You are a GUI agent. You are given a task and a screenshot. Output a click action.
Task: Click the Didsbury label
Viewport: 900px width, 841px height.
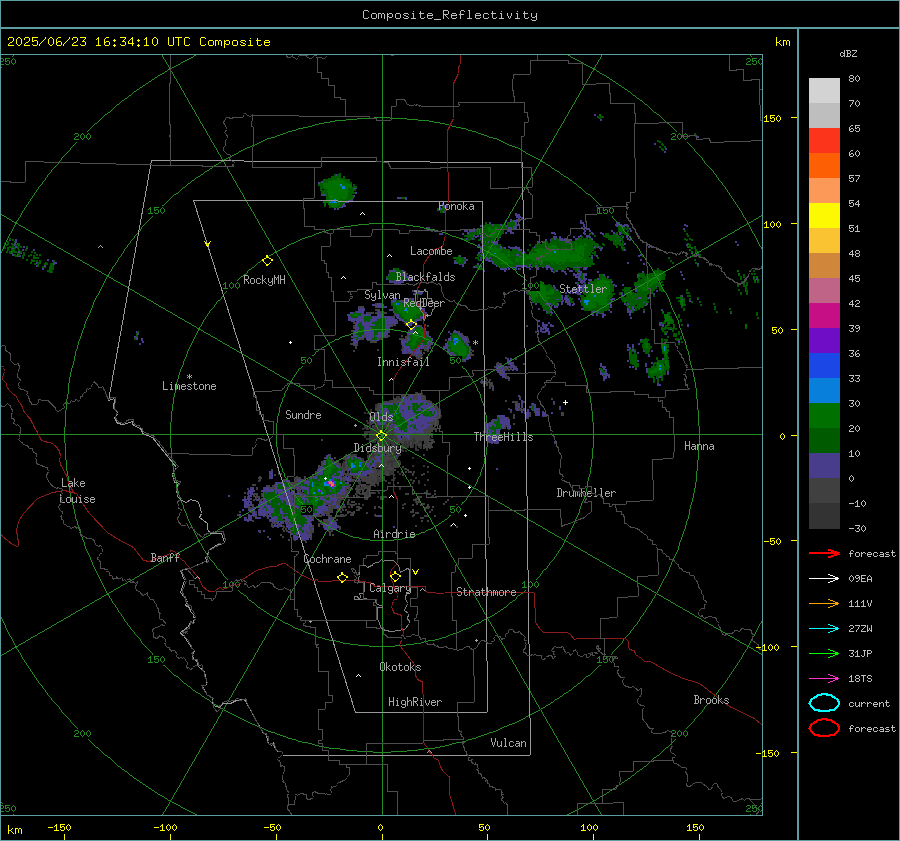377,448
